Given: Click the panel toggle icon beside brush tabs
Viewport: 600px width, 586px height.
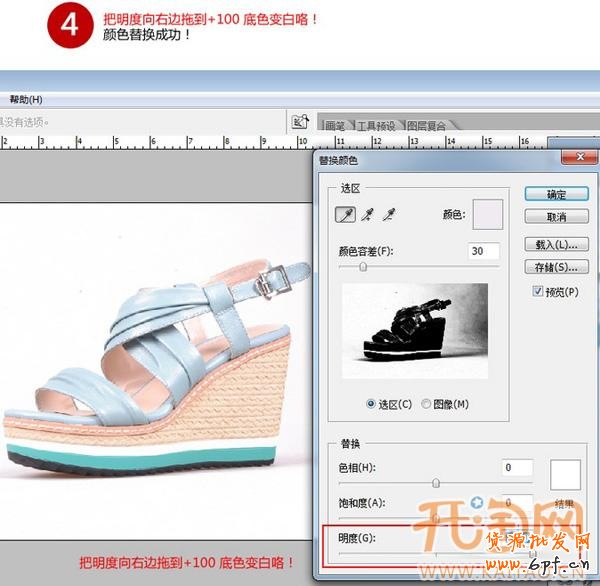Looking at the screenshot, I should [299, 122].
